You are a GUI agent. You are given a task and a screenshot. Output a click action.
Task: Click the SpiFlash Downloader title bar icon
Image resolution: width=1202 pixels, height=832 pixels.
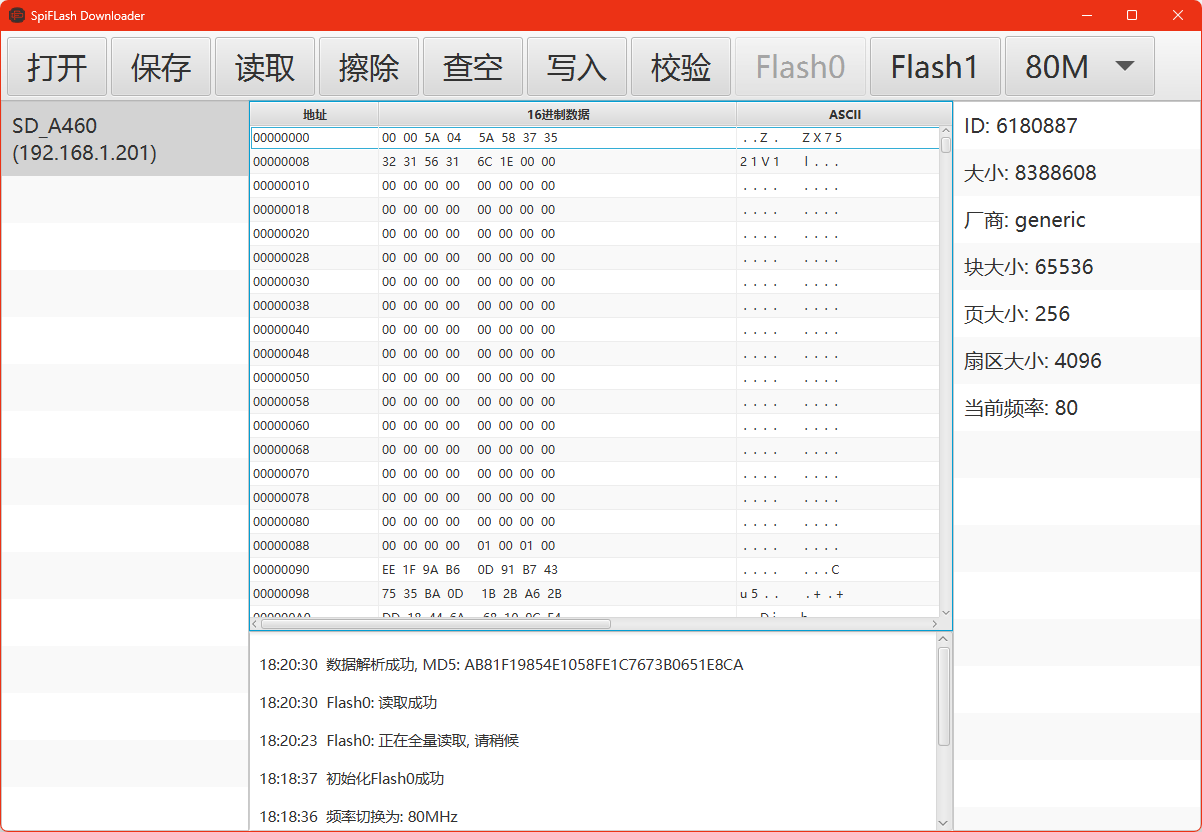15,15
